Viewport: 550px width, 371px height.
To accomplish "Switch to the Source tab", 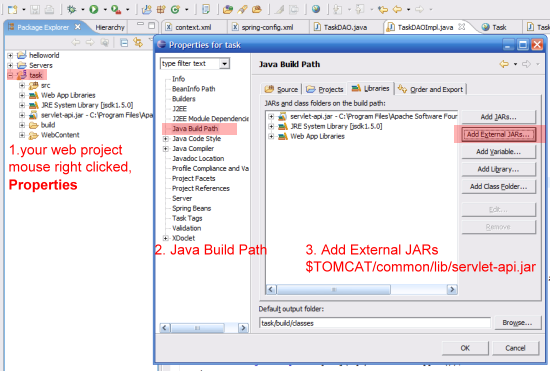I will click(282, 89).
